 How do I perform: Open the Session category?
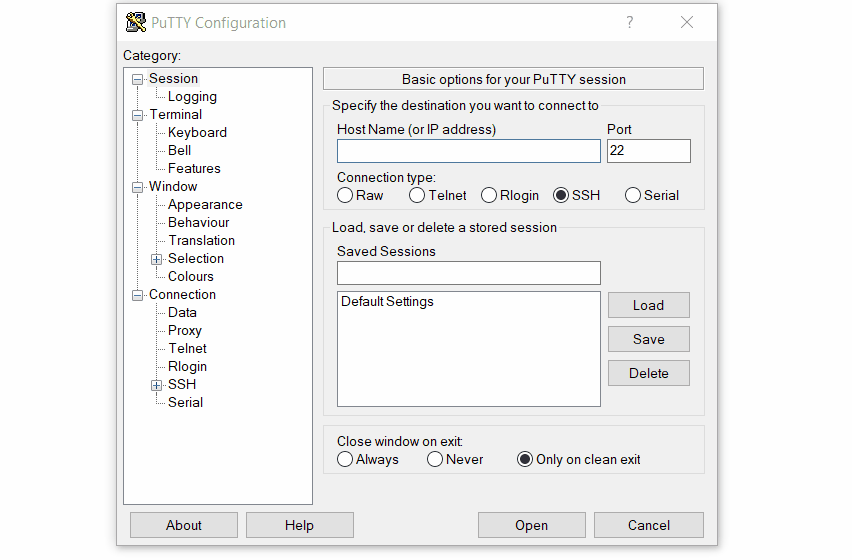coord(173,79)
